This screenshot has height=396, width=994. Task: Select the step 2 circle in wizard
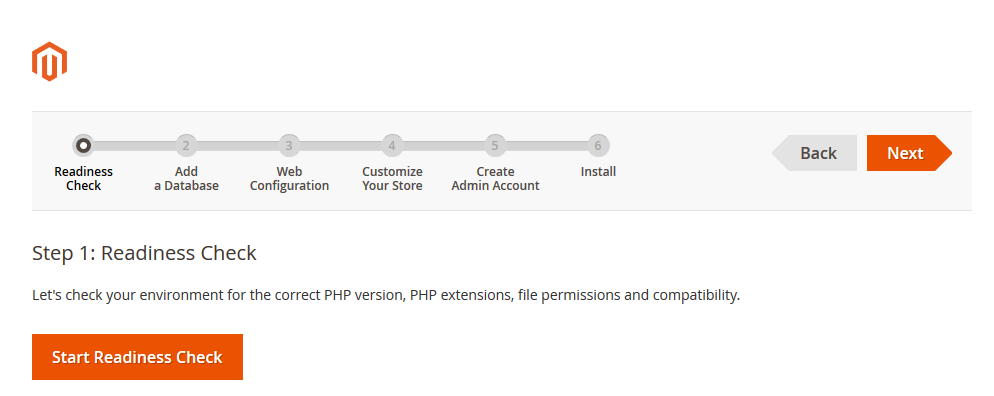[x=186, y=146]
